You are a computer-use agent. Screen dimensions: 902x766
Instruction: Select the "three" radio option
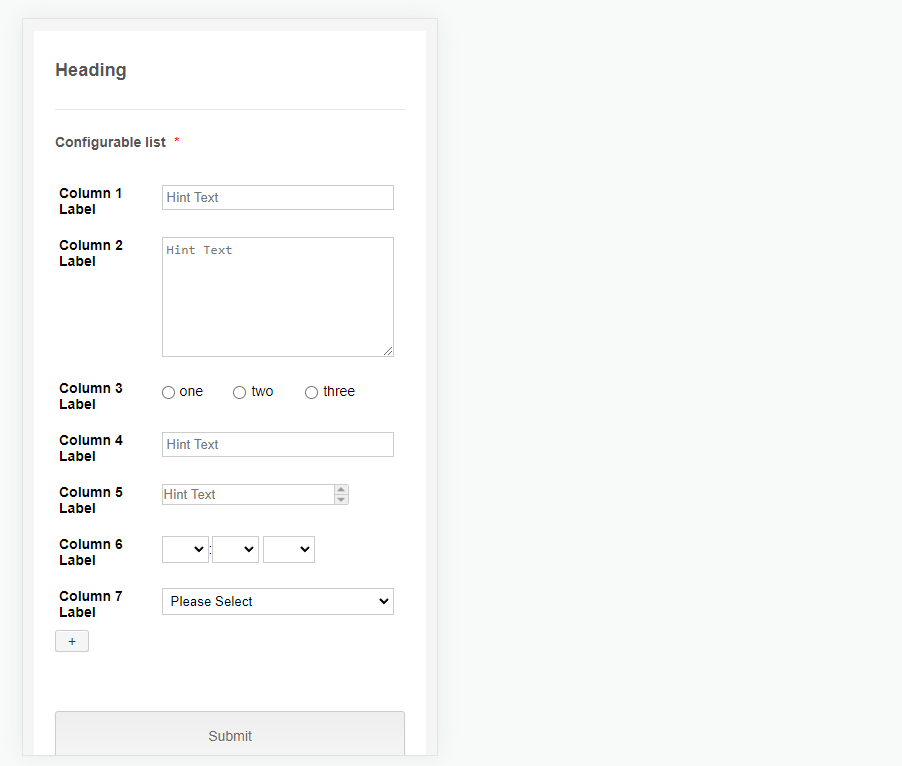point(311,392)
